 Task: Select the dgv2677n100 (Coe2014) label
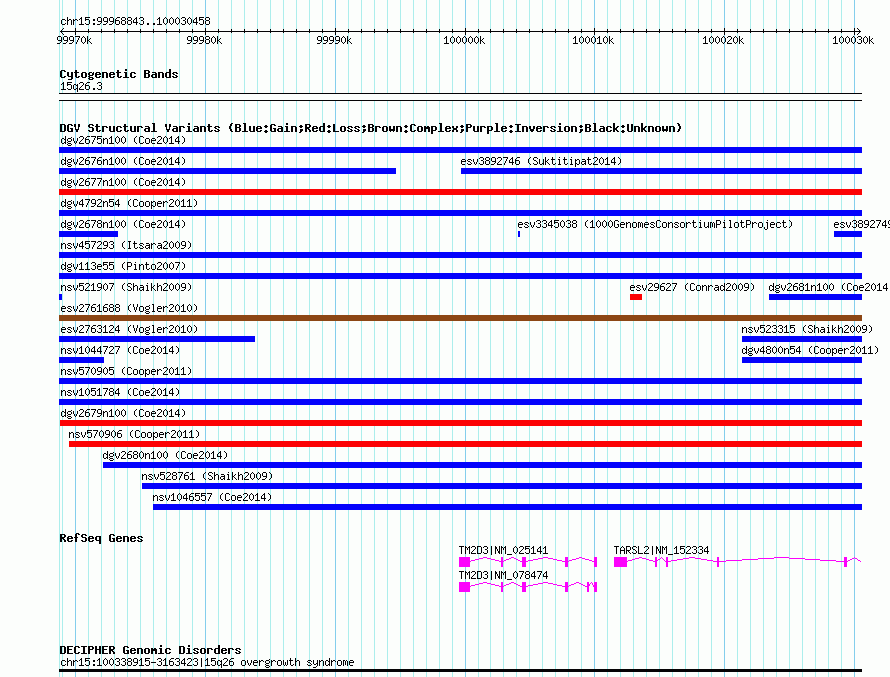(123, 182)
